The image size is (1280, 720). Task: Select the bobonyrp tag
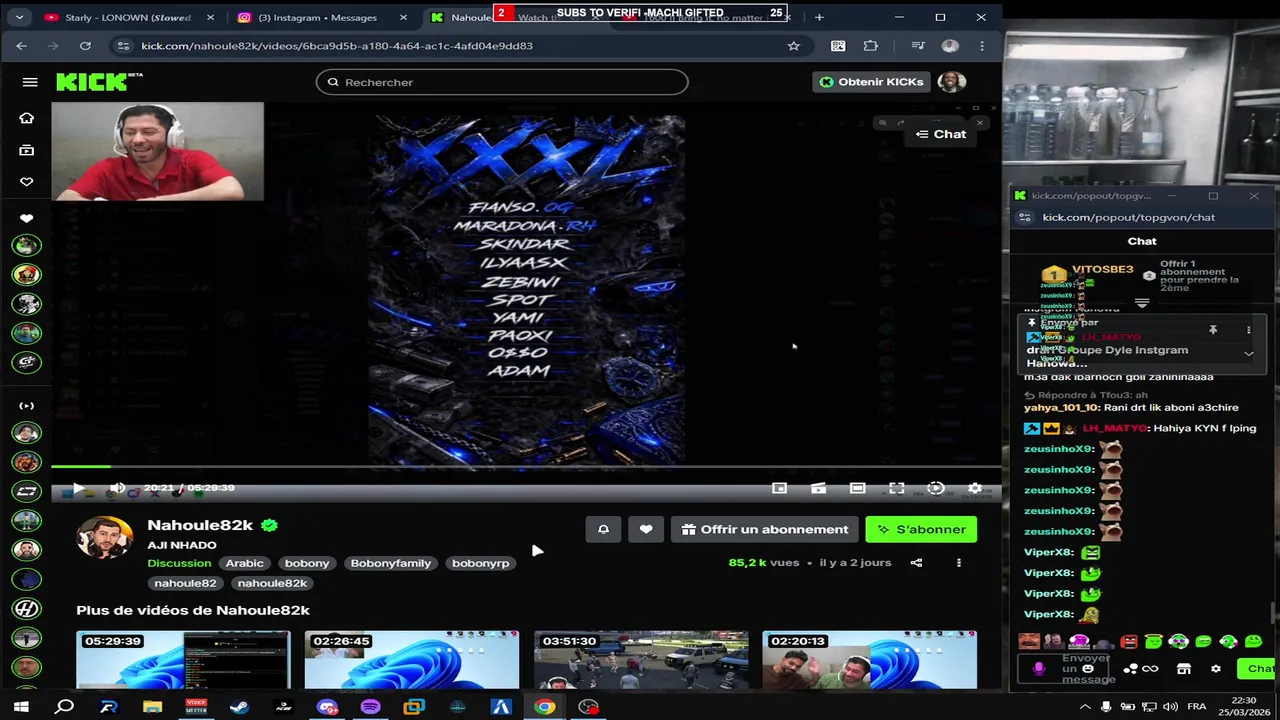pos(480,563)
